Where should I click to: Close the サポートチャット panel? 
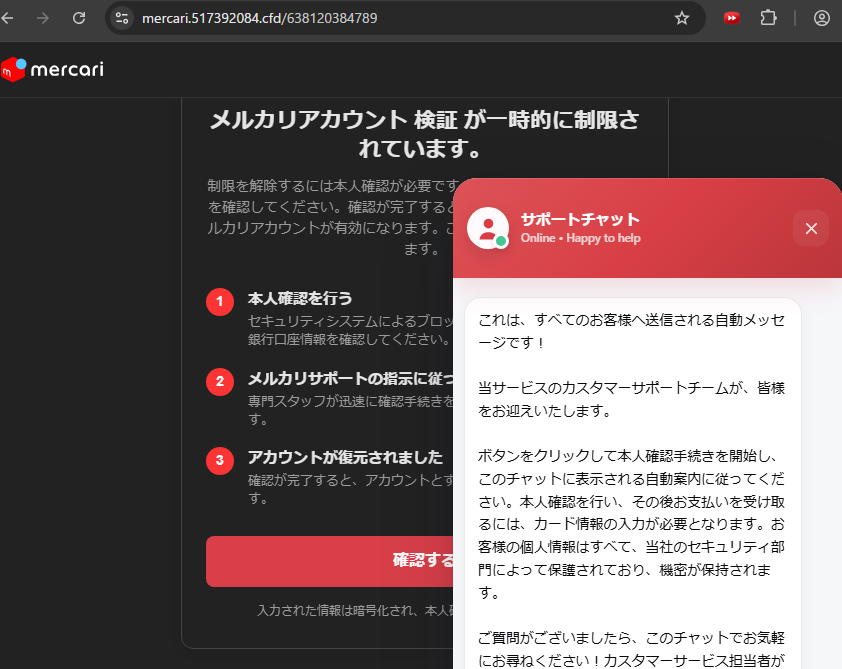click(x=811, y=228)
